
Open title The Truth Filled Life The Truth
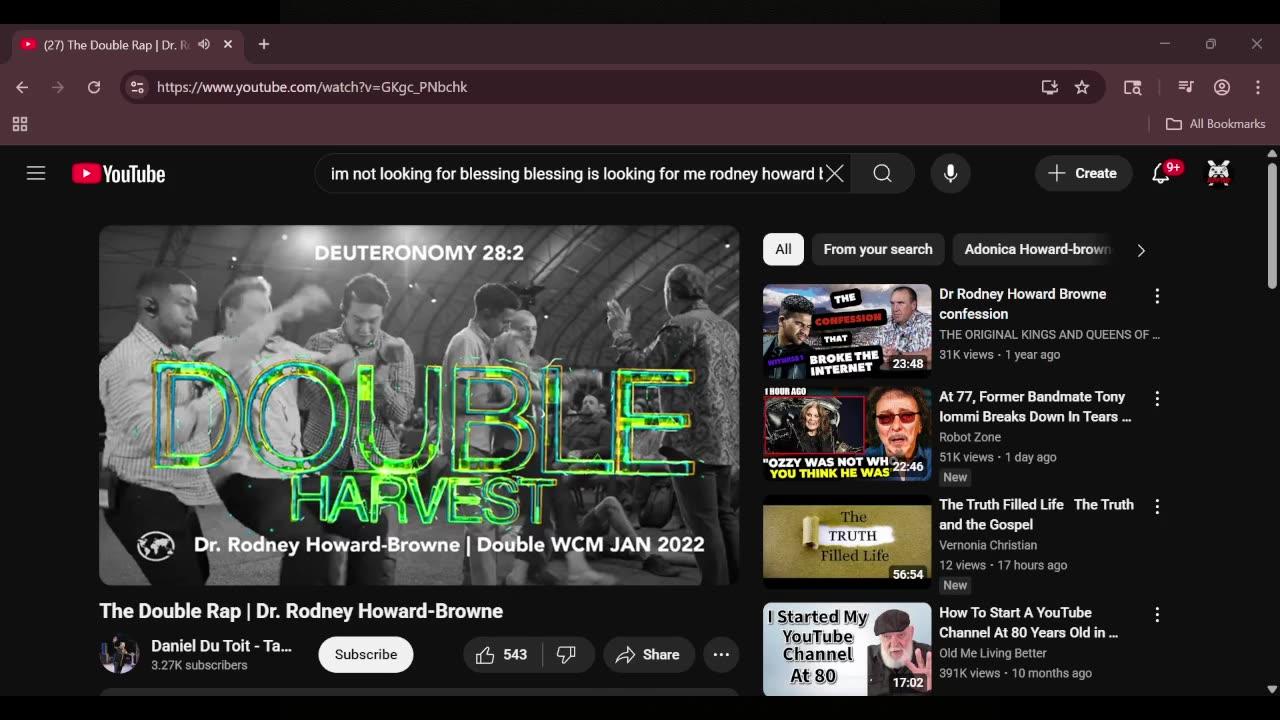click(x=1036, y=514)
